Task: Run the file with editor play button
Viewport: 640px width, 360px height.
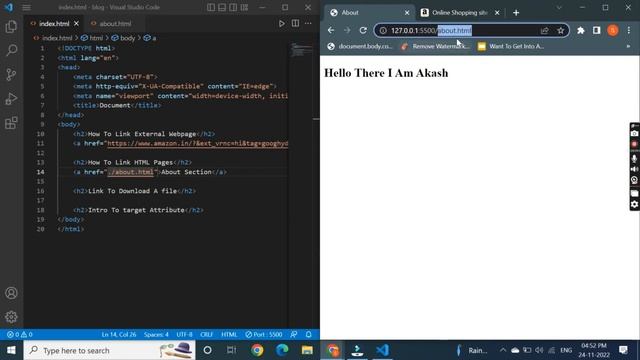Action: click(282, 24)
